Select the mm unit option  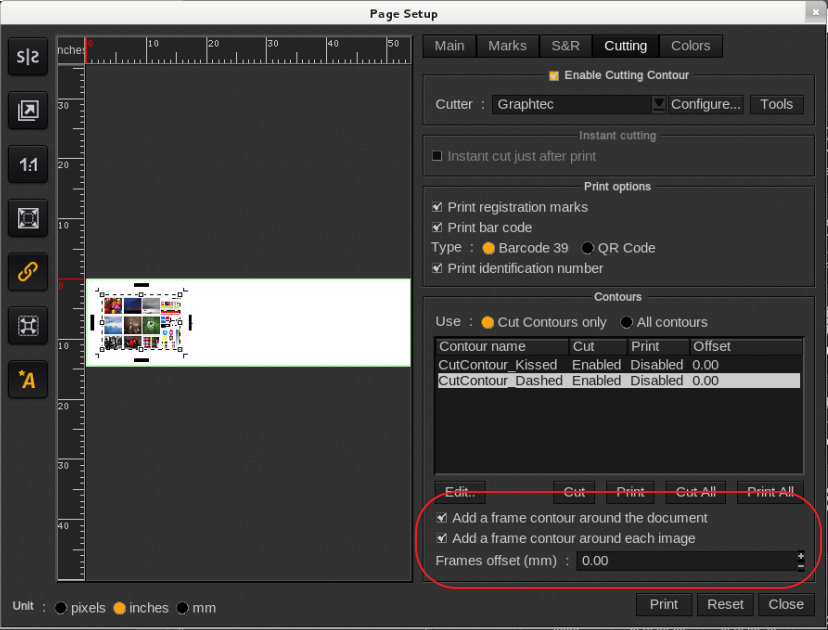coord(181,607)
